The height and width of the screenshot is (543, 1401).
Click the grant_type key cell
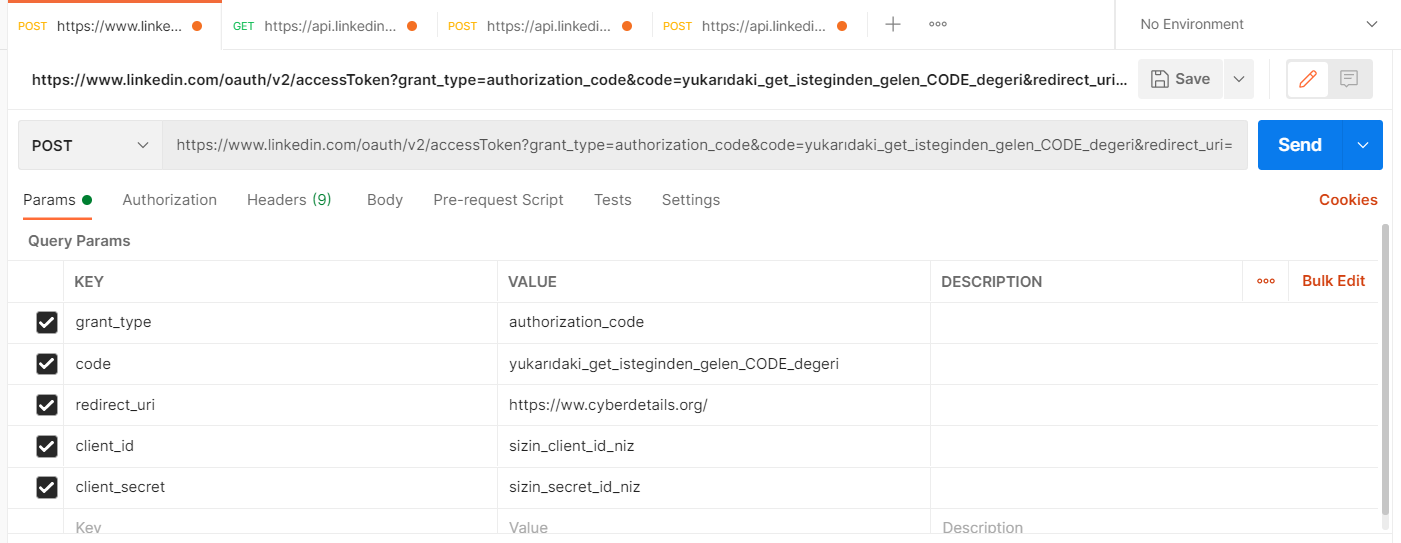[x=280, y=322]
